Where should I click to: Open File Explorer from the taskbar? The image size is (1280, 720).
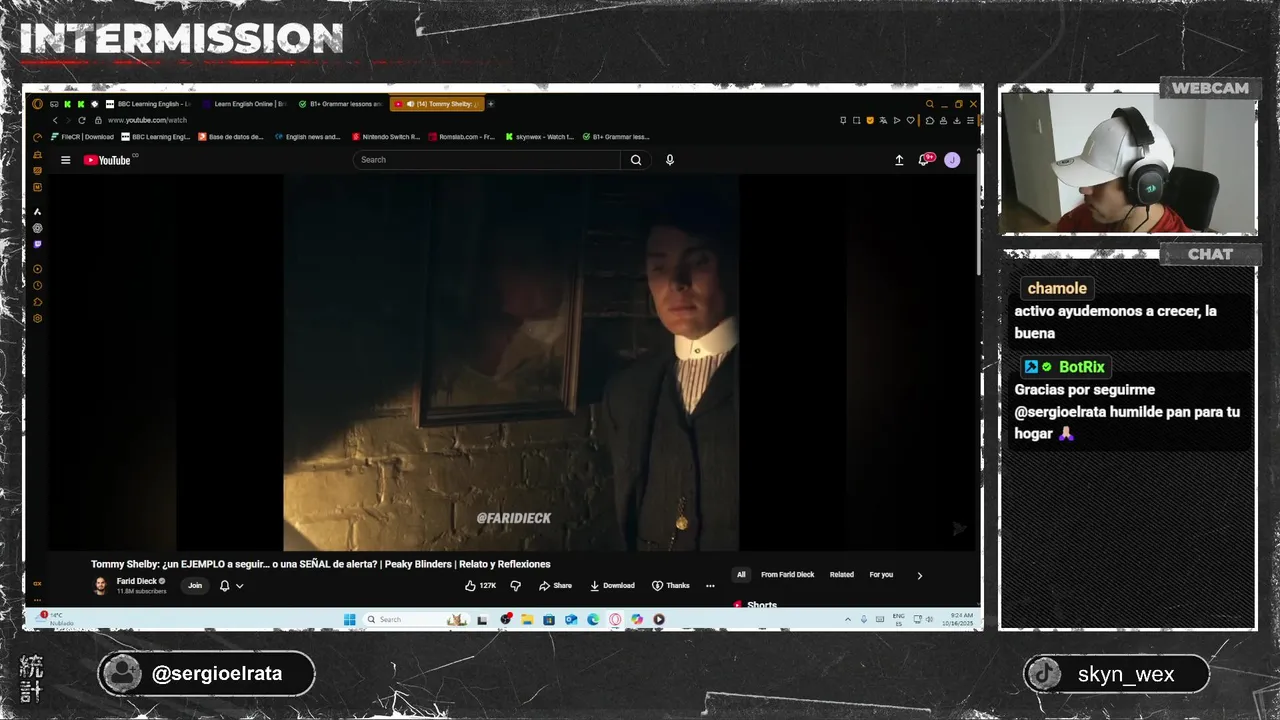click(527, 619)
